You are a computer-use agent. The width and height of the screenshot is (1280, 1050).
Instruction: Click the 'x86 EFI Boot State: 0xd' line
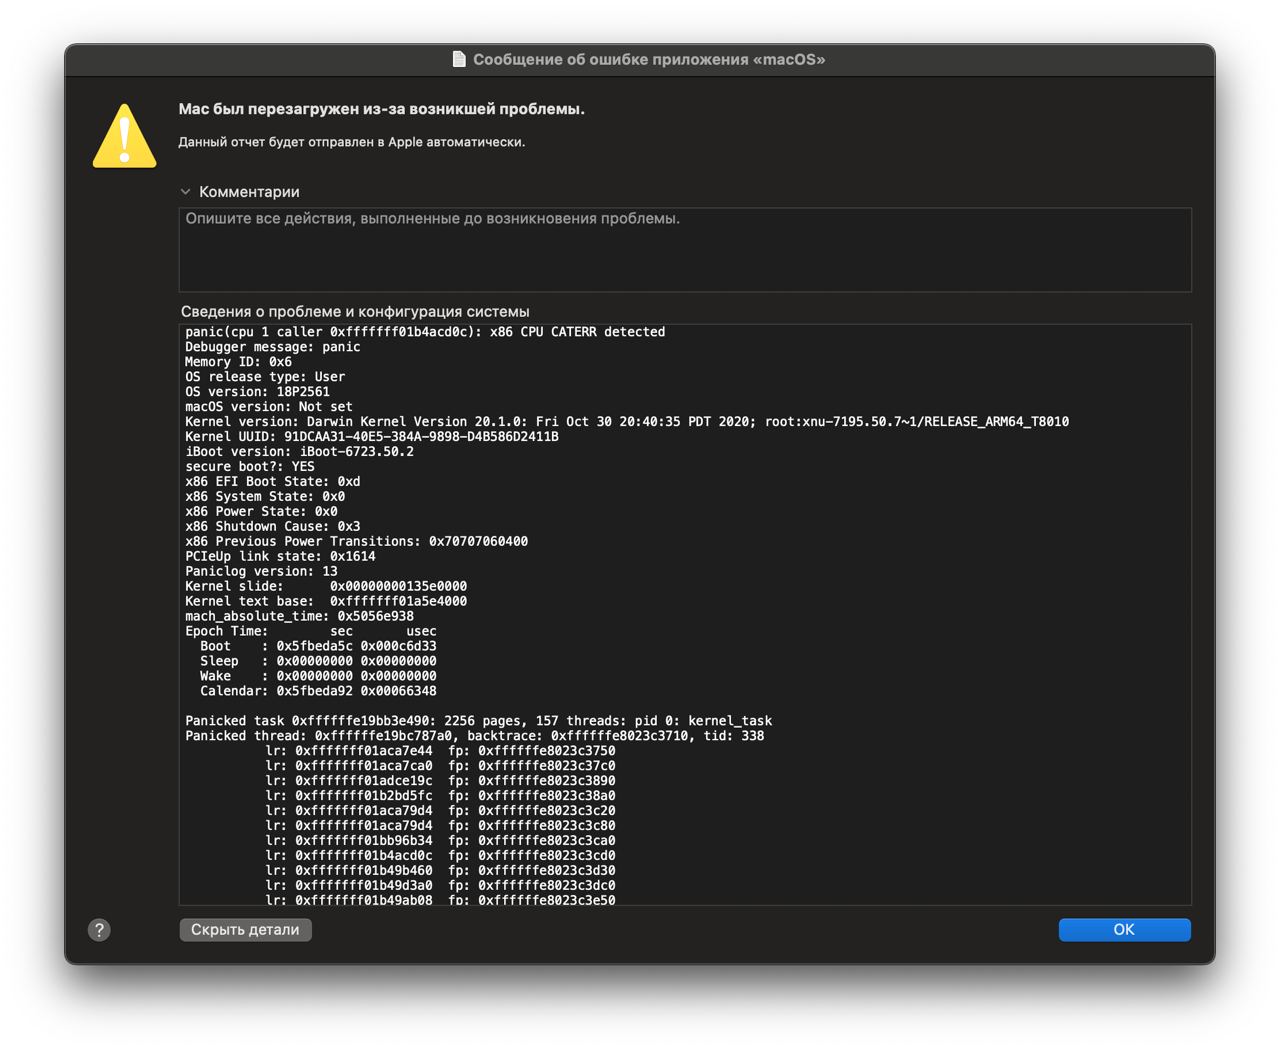click(x=273, y=482)
